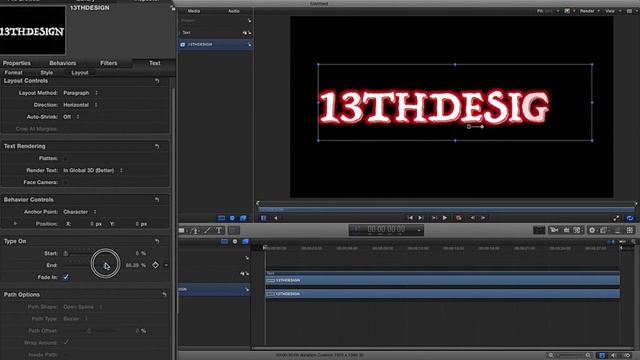Select the Text tool in toolbar
The image size is (640, 360).
pos(219,231)
